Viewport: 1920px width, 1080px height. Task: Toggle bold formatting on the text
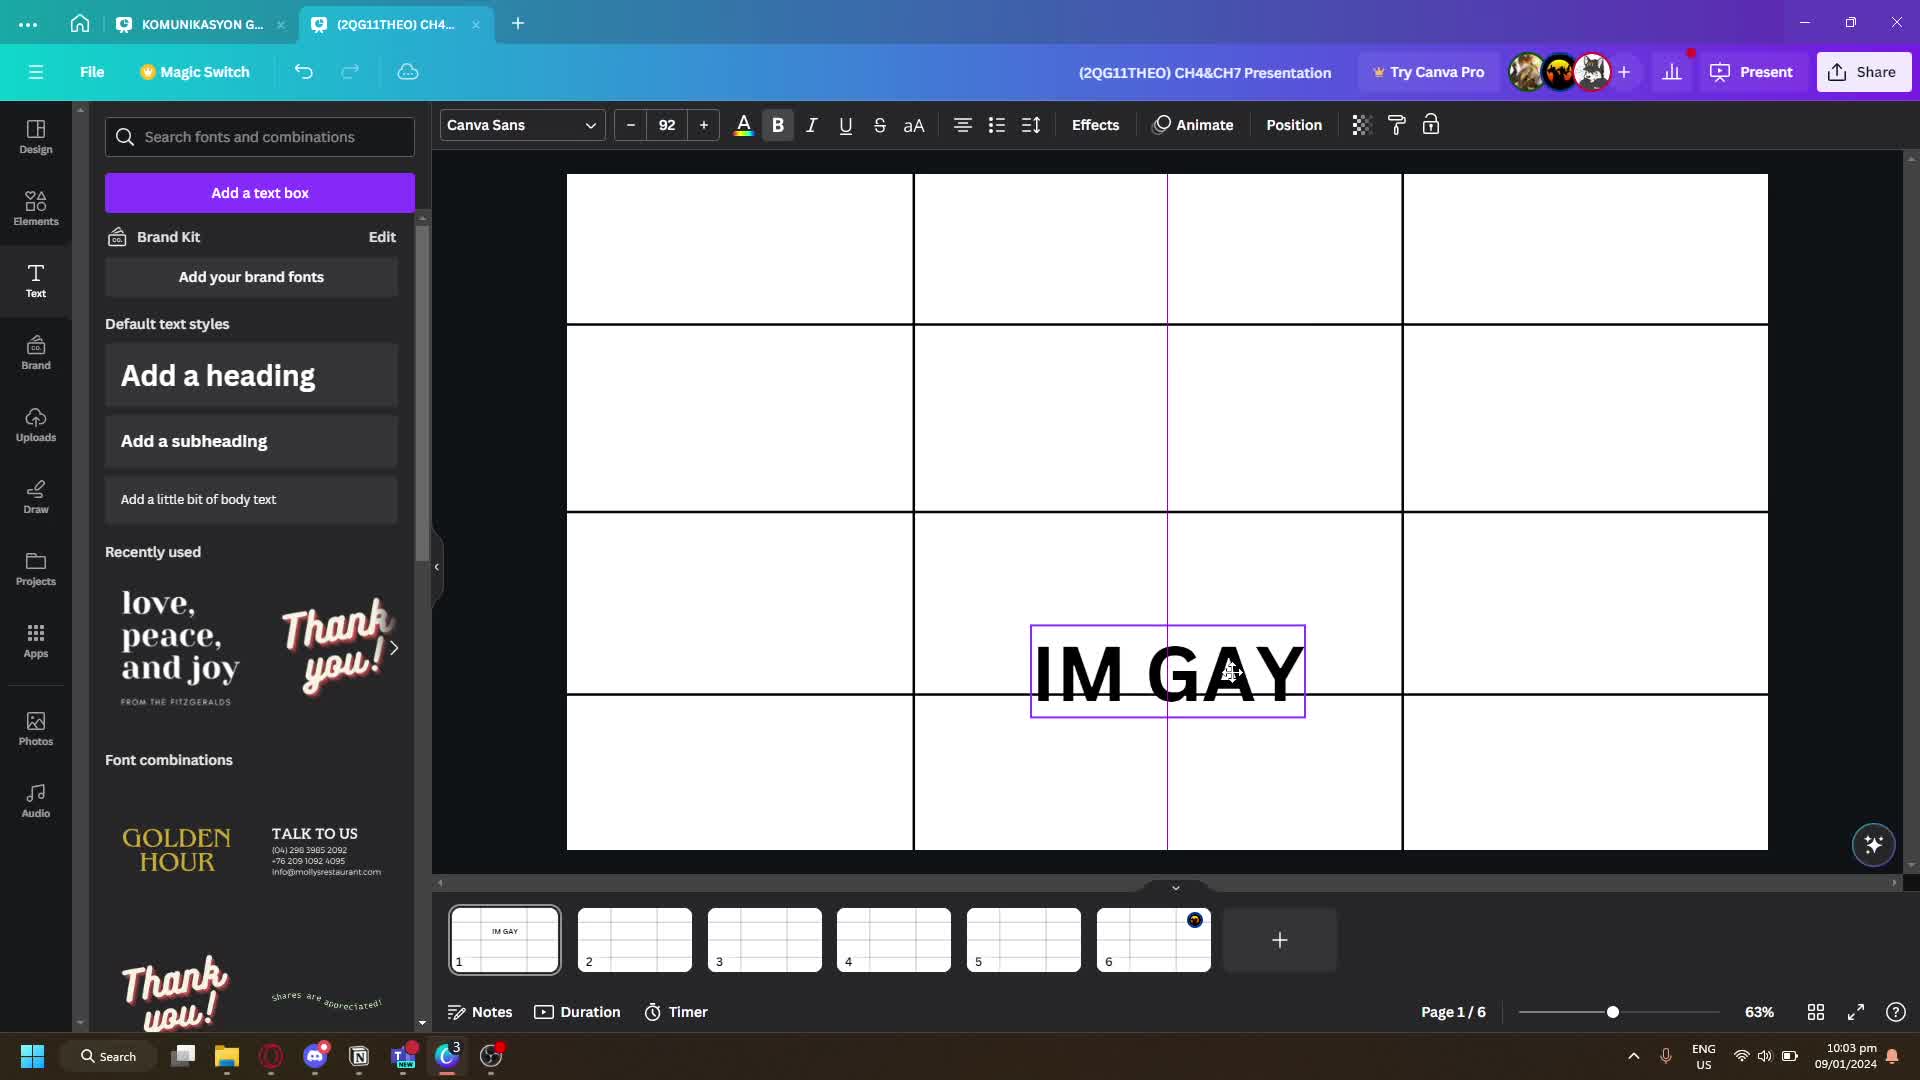click(778, 125)
